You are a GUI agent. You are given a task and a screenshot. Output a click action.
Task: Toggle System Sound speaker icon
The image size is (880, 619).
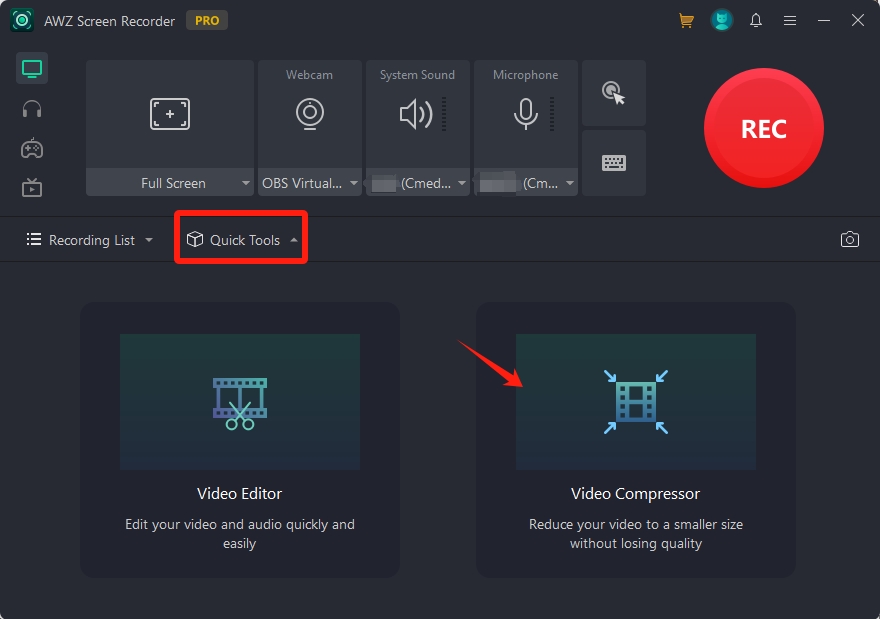[x=415, y=114]
